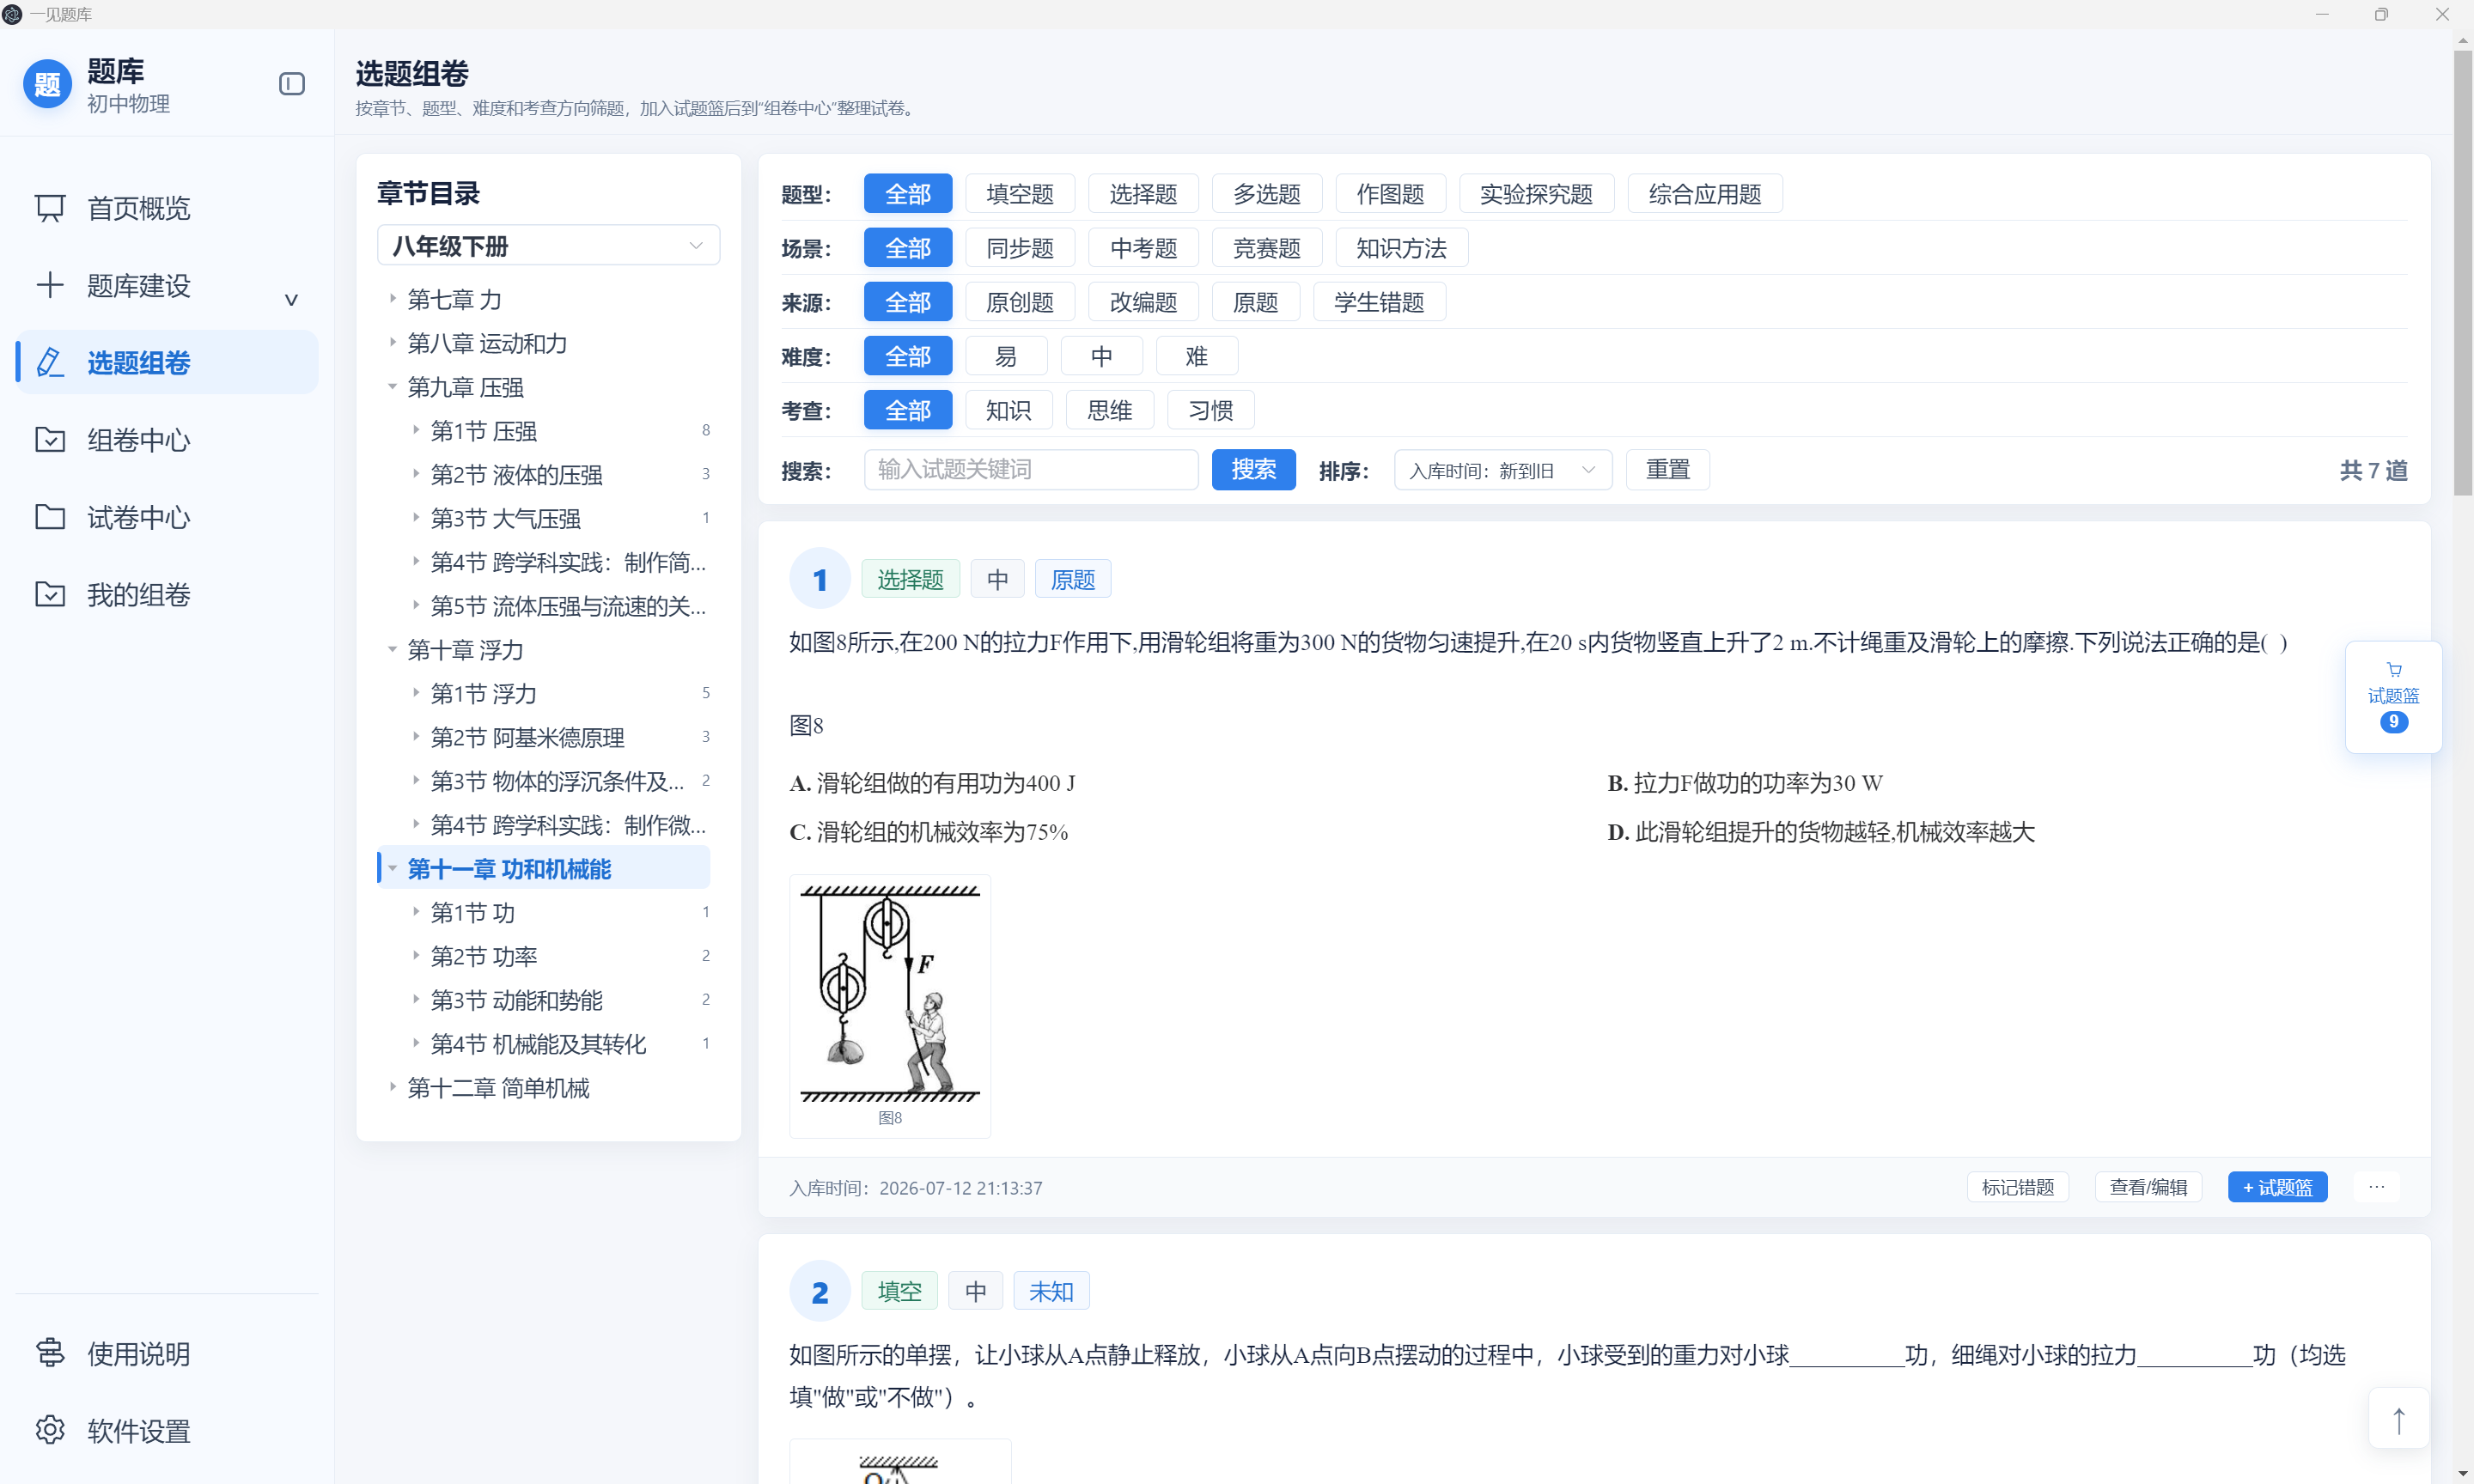Collapse sidebar with panel toggle icon
2474x1484 pixels.
(x=291, y=84)
